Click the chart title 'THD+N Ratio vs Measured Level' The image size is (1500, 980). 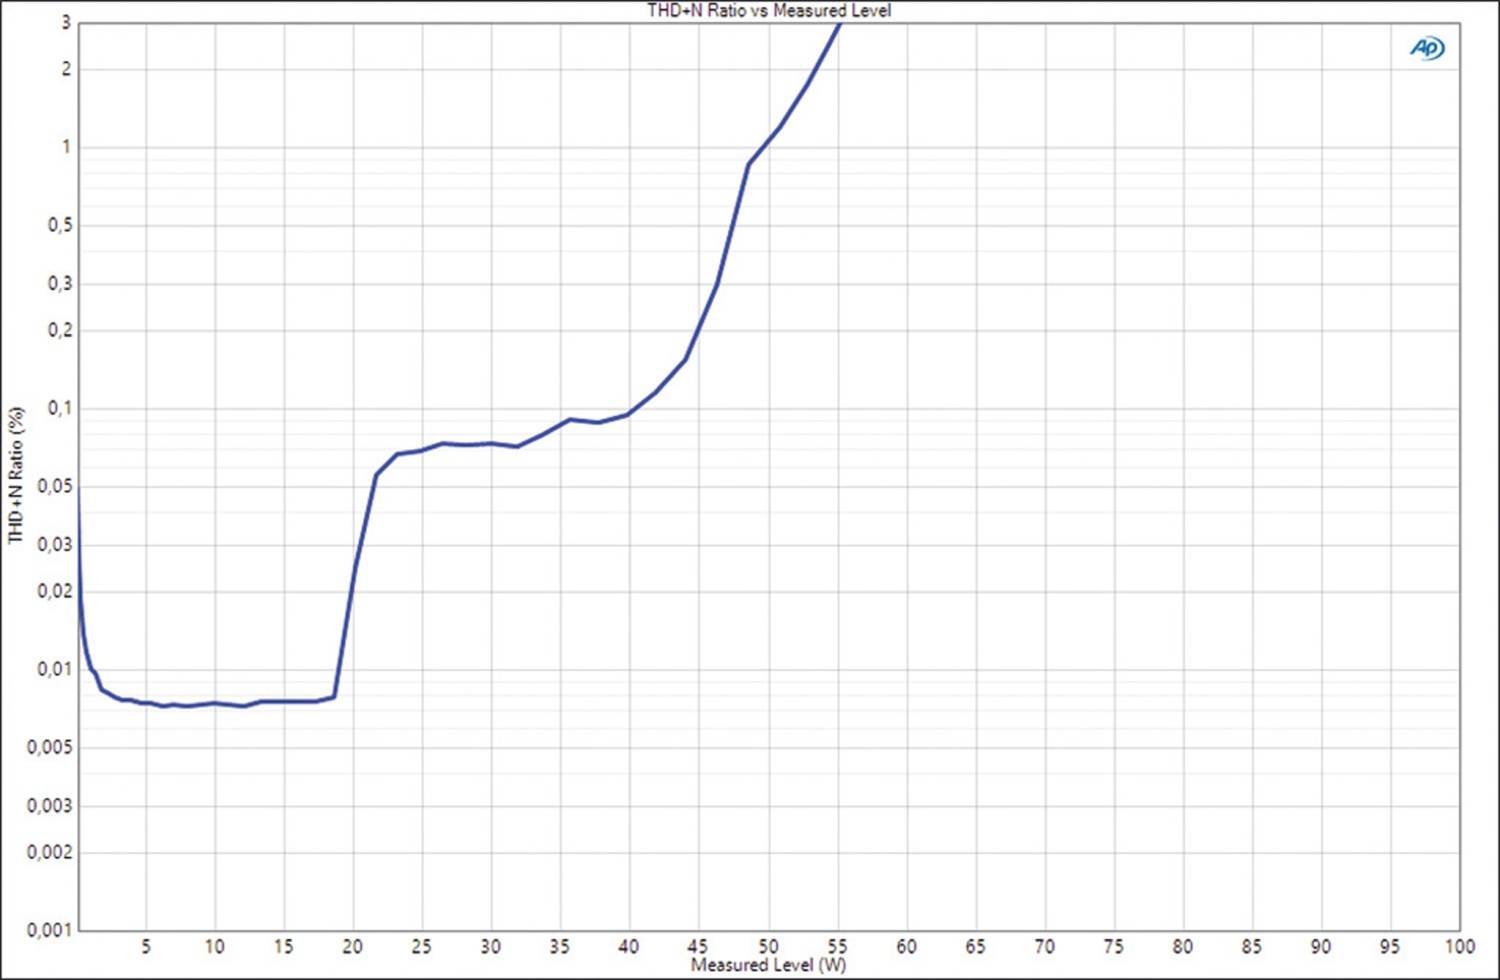[769, 11]
